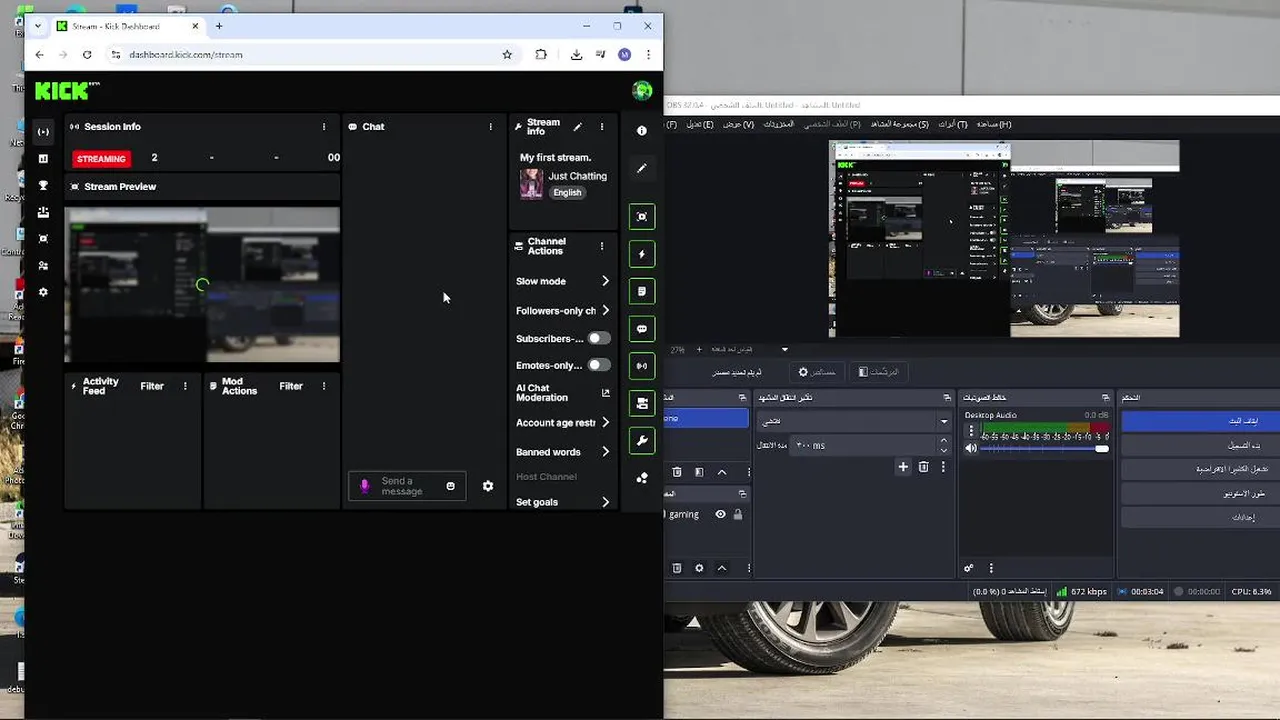Open the OBS (H) help menu

(994, 124)
